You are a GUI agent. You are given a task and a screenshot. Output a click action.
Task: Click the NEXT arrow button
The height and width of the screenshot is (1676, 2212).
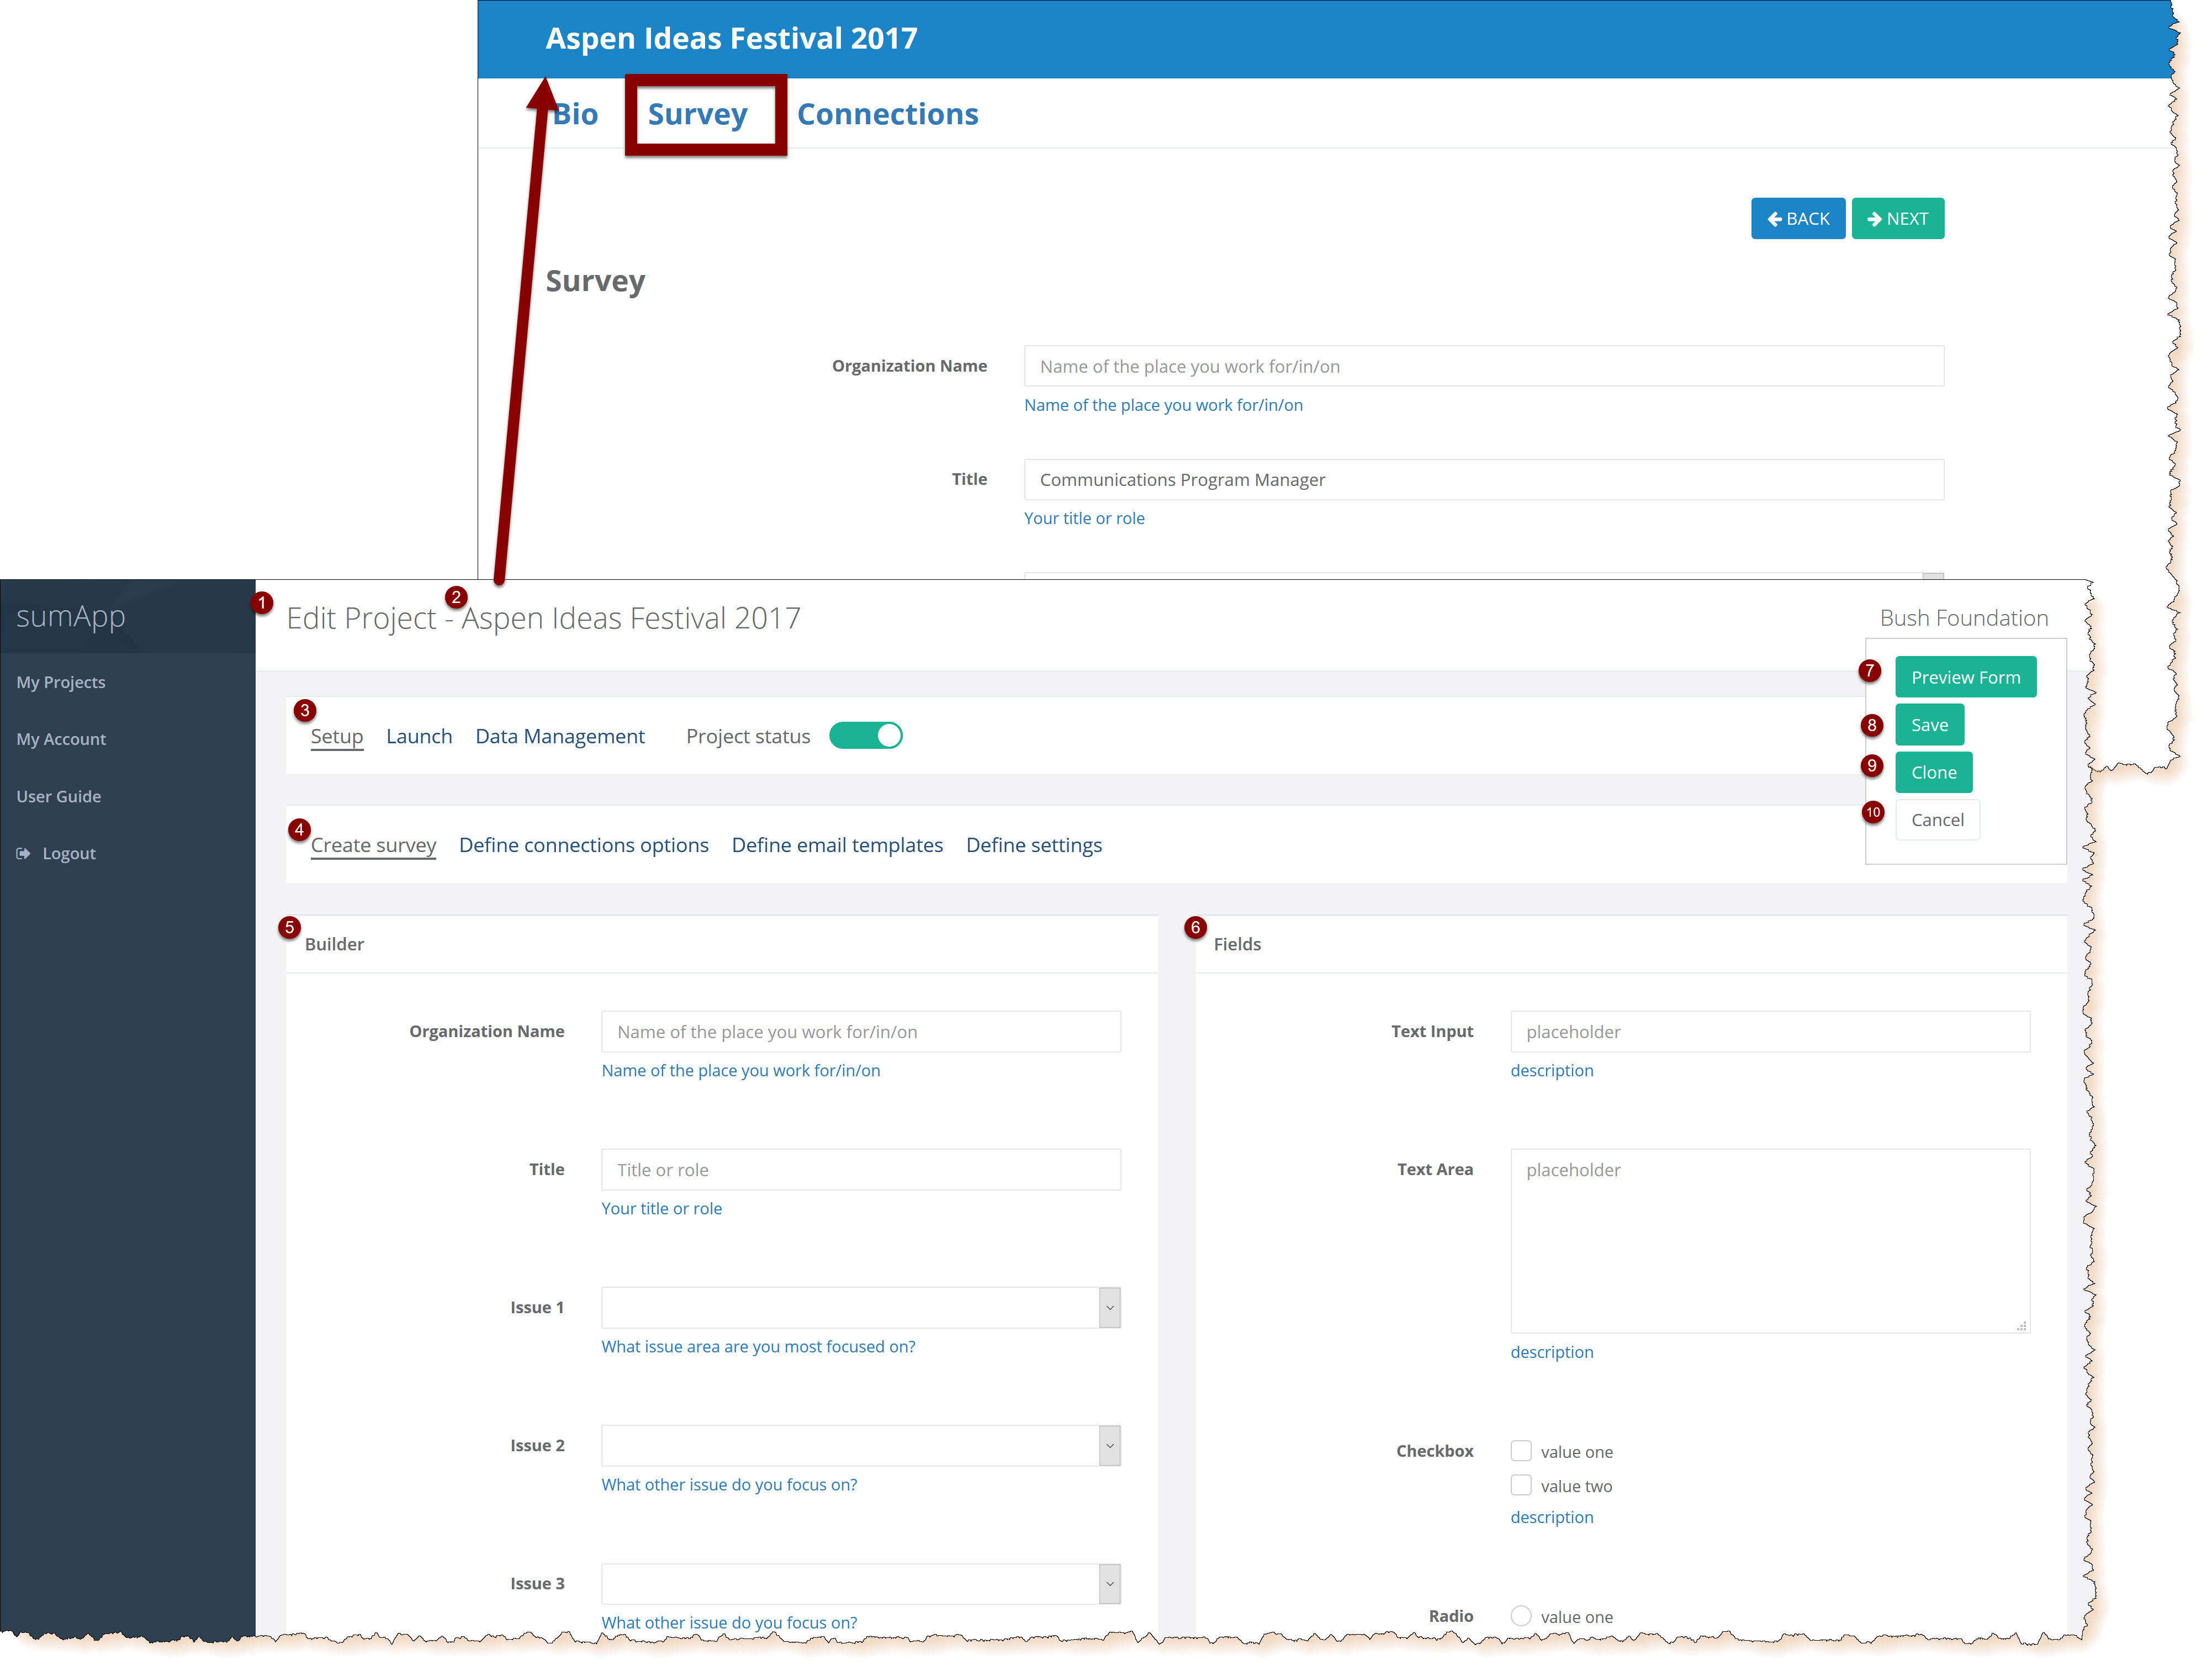point(1897,219)
